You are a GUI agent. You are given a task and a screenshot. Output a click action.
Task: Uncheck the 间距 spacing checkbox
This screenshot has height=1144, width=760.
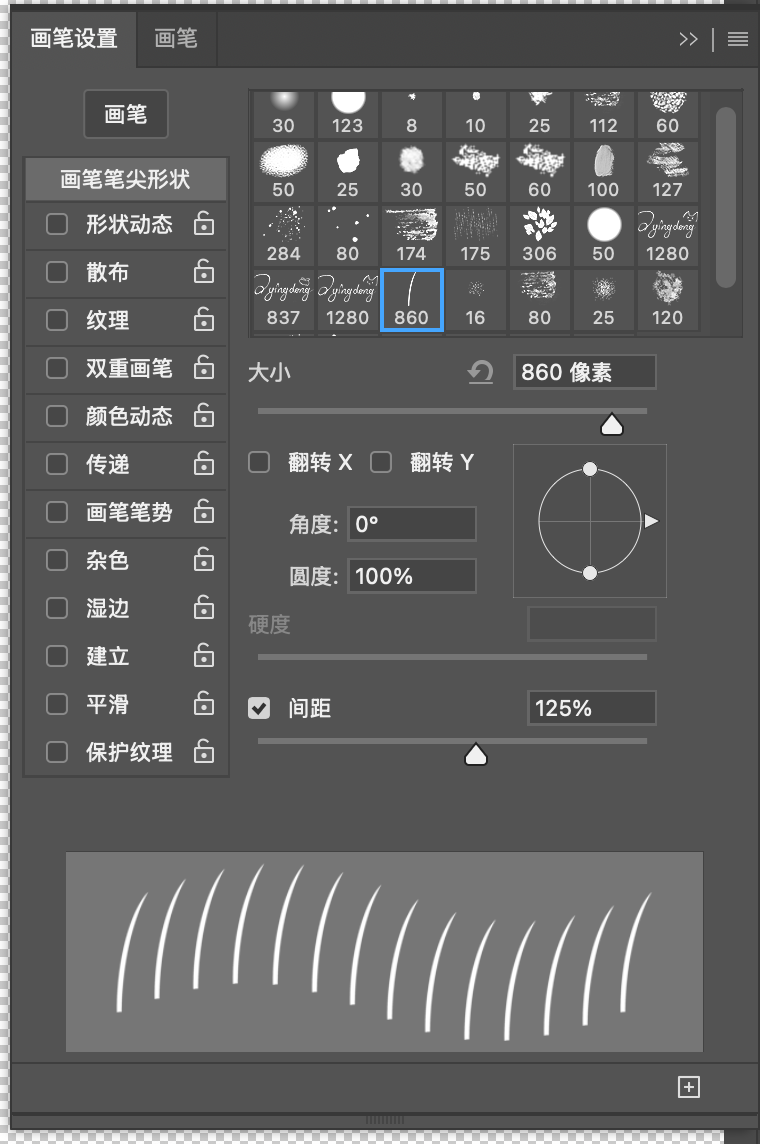[259, 708]
